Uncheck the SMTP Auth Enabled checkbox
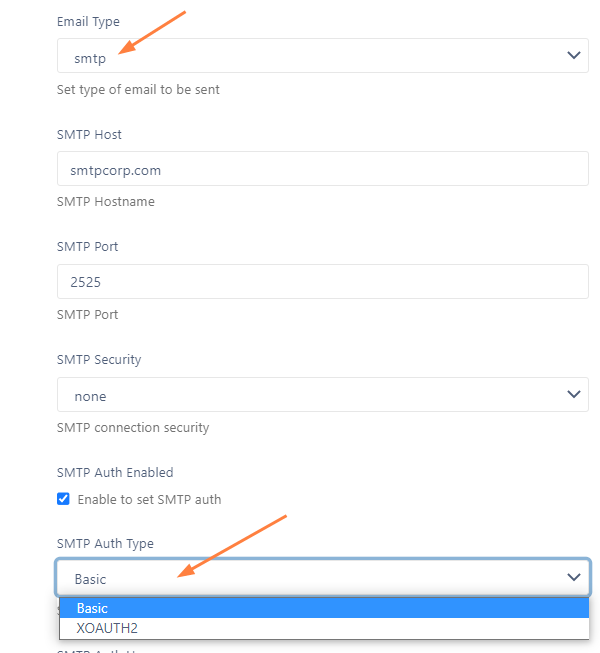The height and width of the screenshot is (653, 600). click(x=63, y=498)
